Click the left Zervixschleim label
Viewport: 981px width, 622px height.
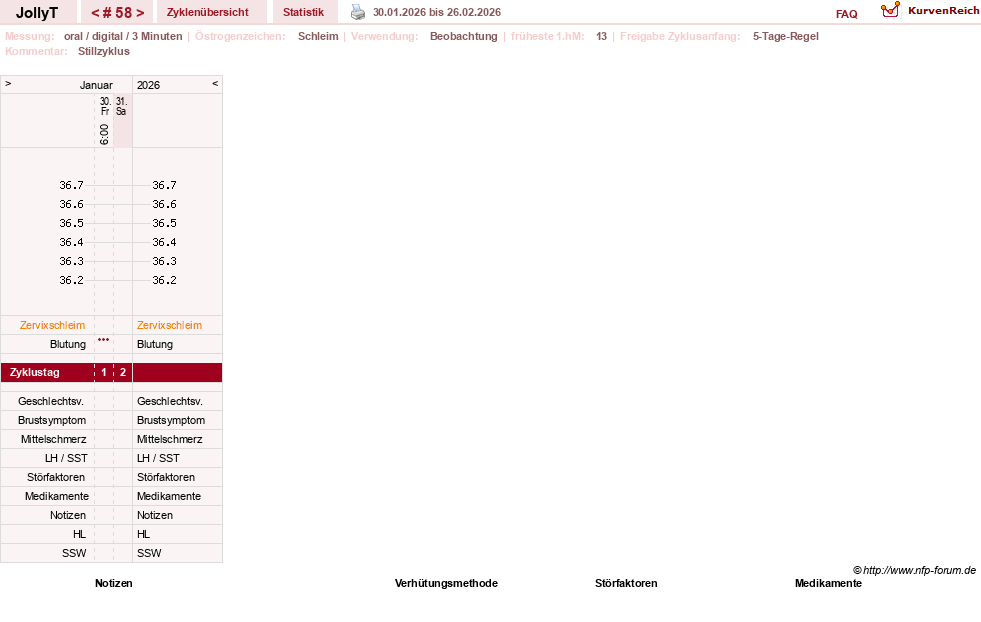[53, 325]
